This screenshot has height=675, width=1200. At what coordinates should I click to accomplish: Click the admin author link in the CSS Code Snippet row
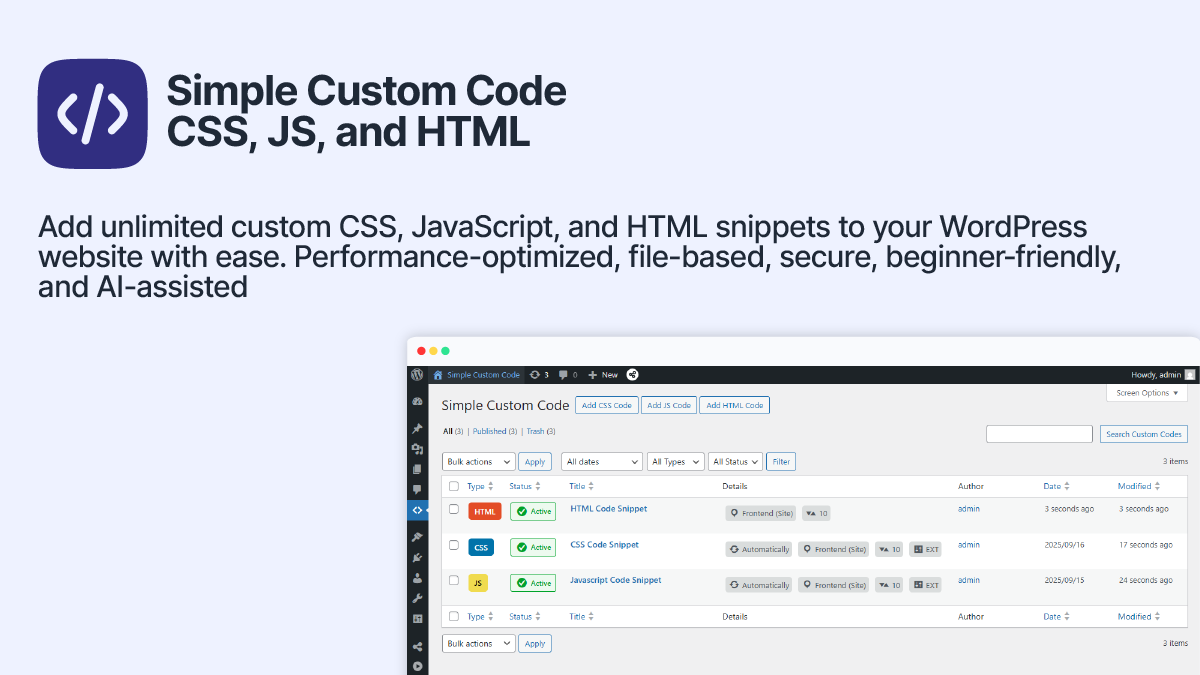point(968,545)
